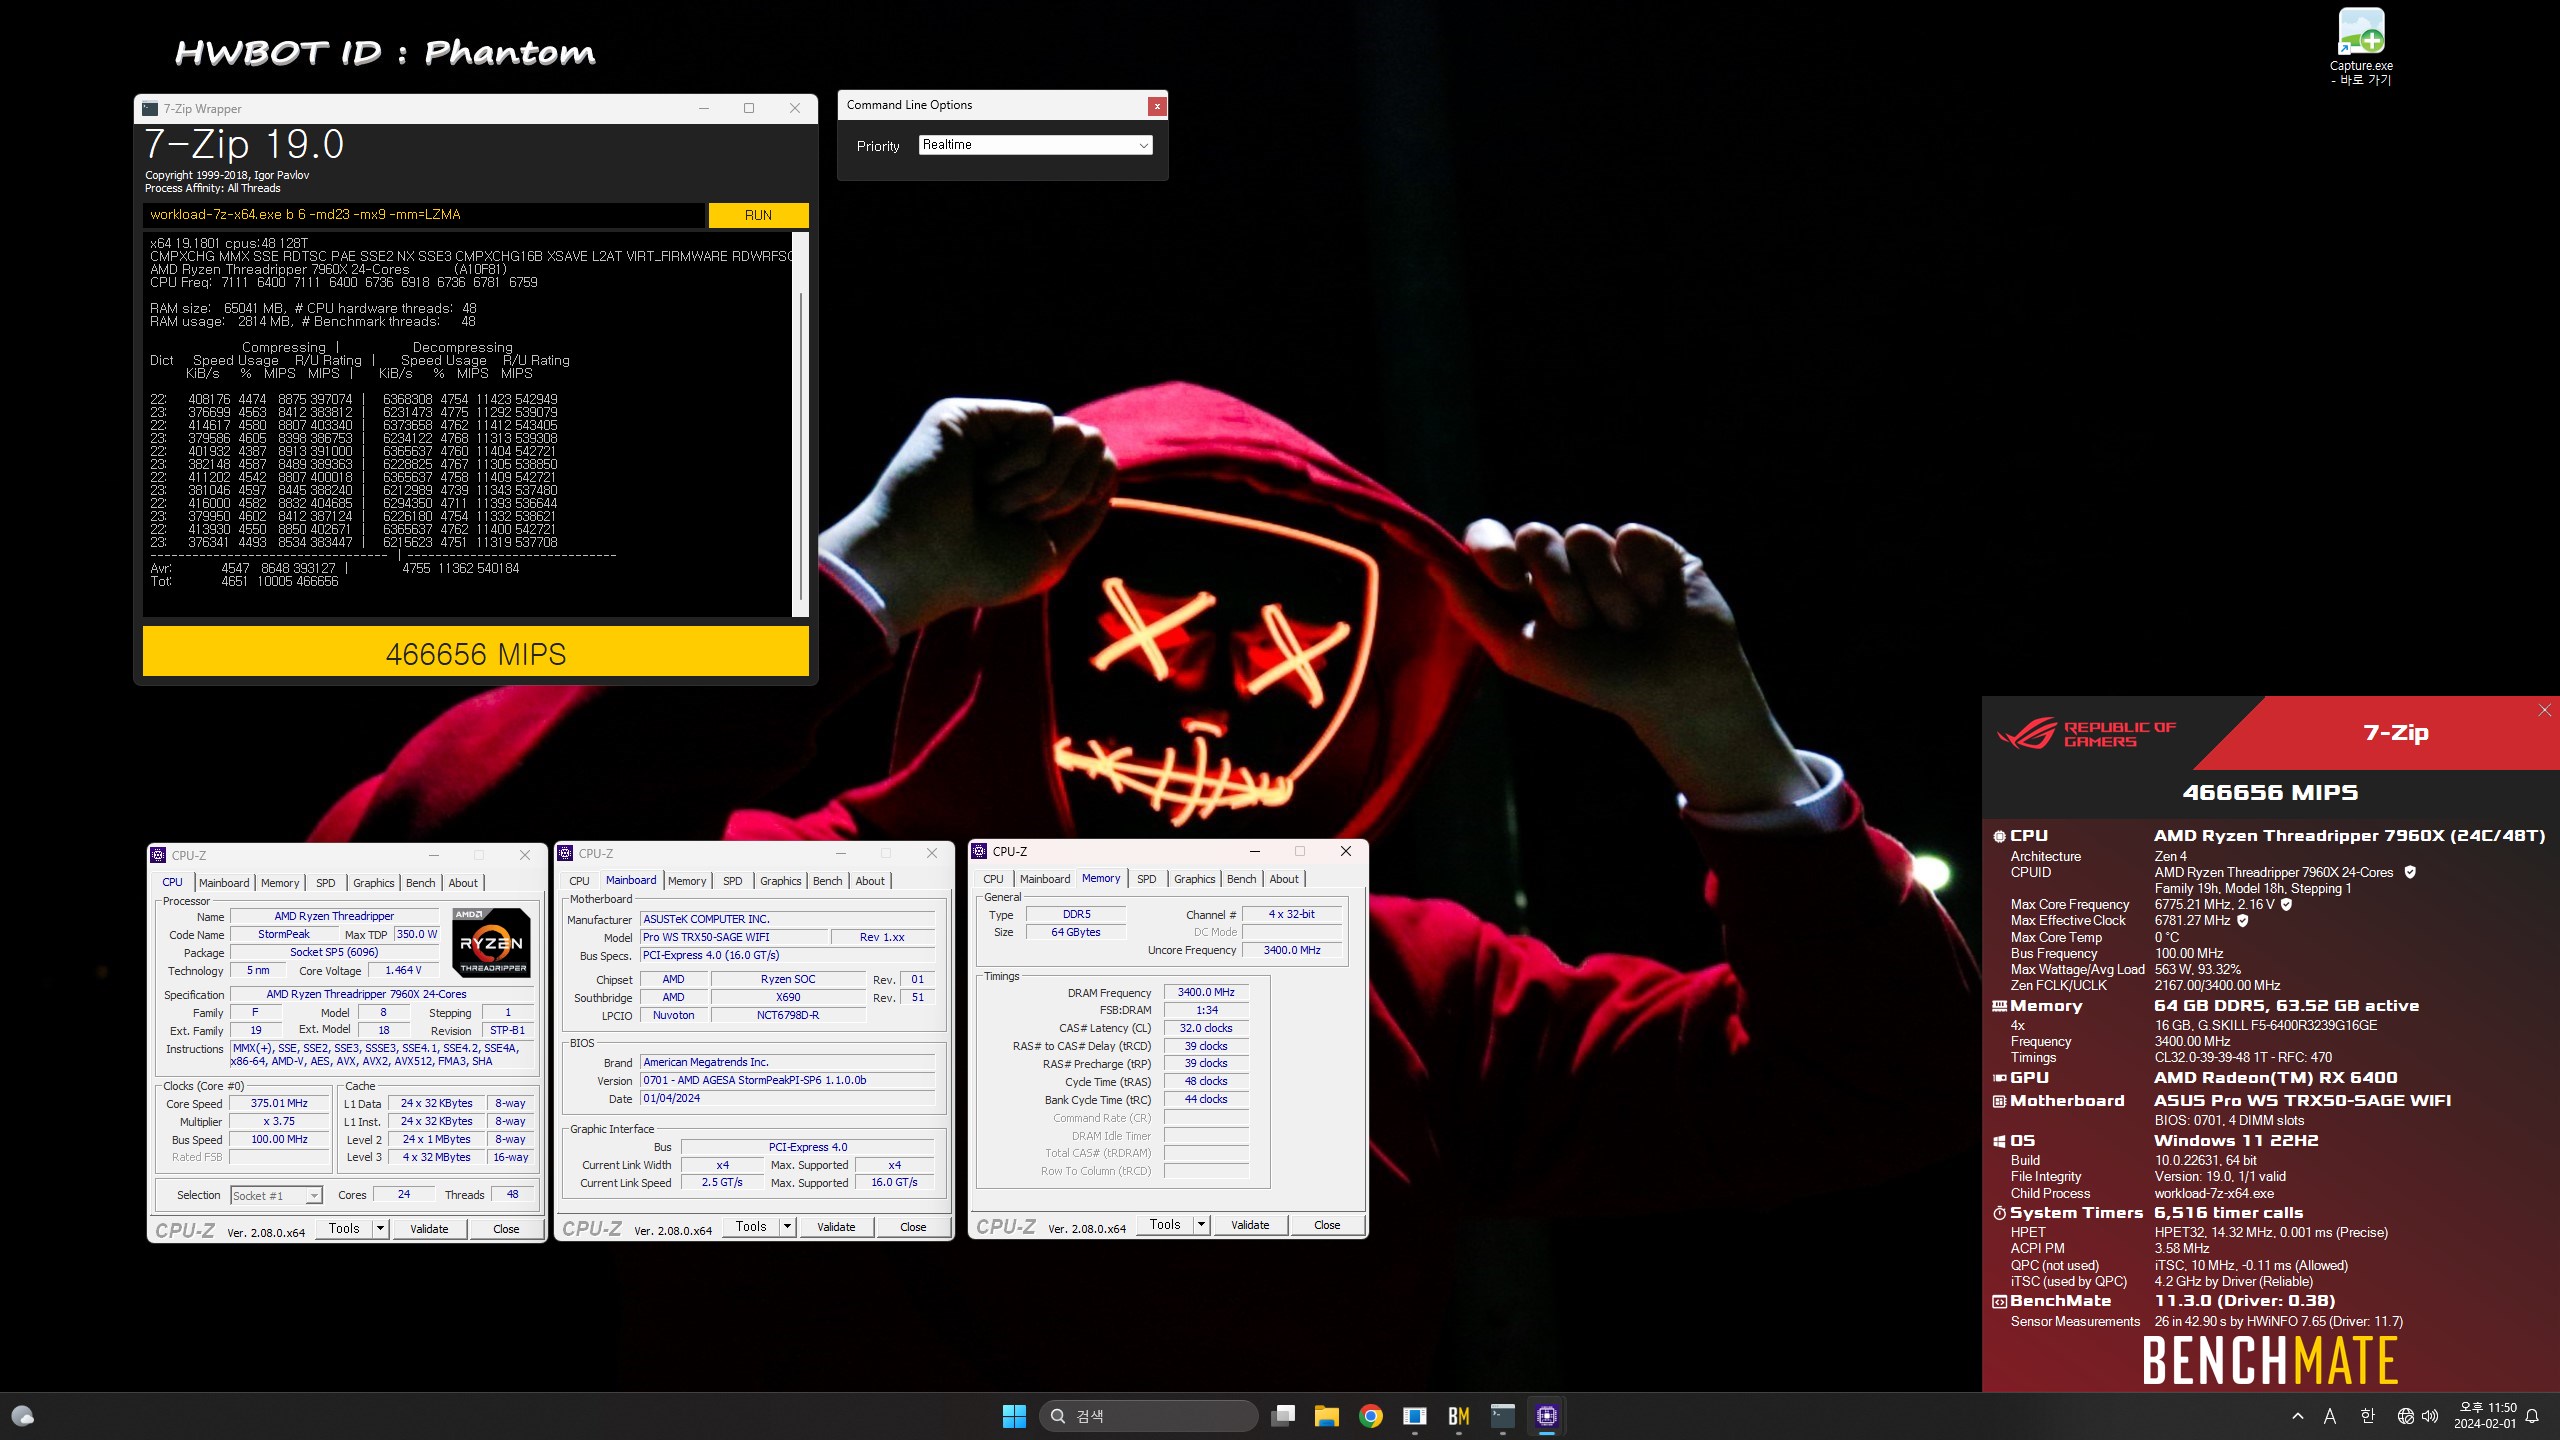The image size is (2560, 1440).
Task: Click the workload-7z command line field
Action: 423,215
